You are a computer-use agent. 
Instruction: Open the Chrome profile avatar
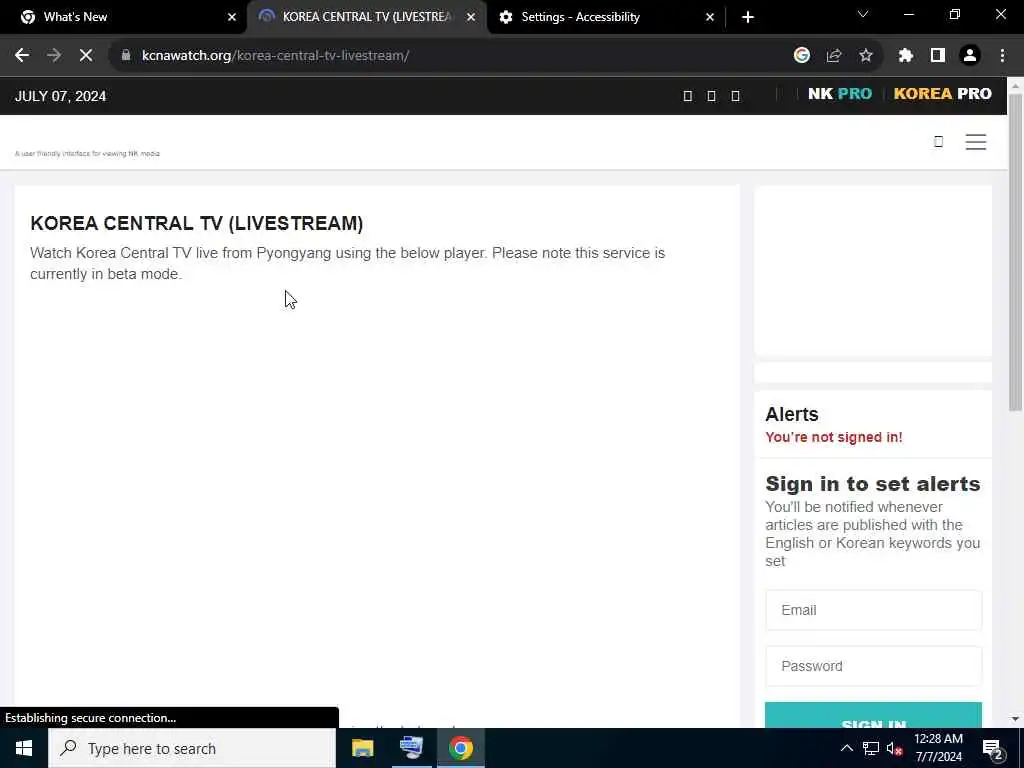tap(970, 56)
